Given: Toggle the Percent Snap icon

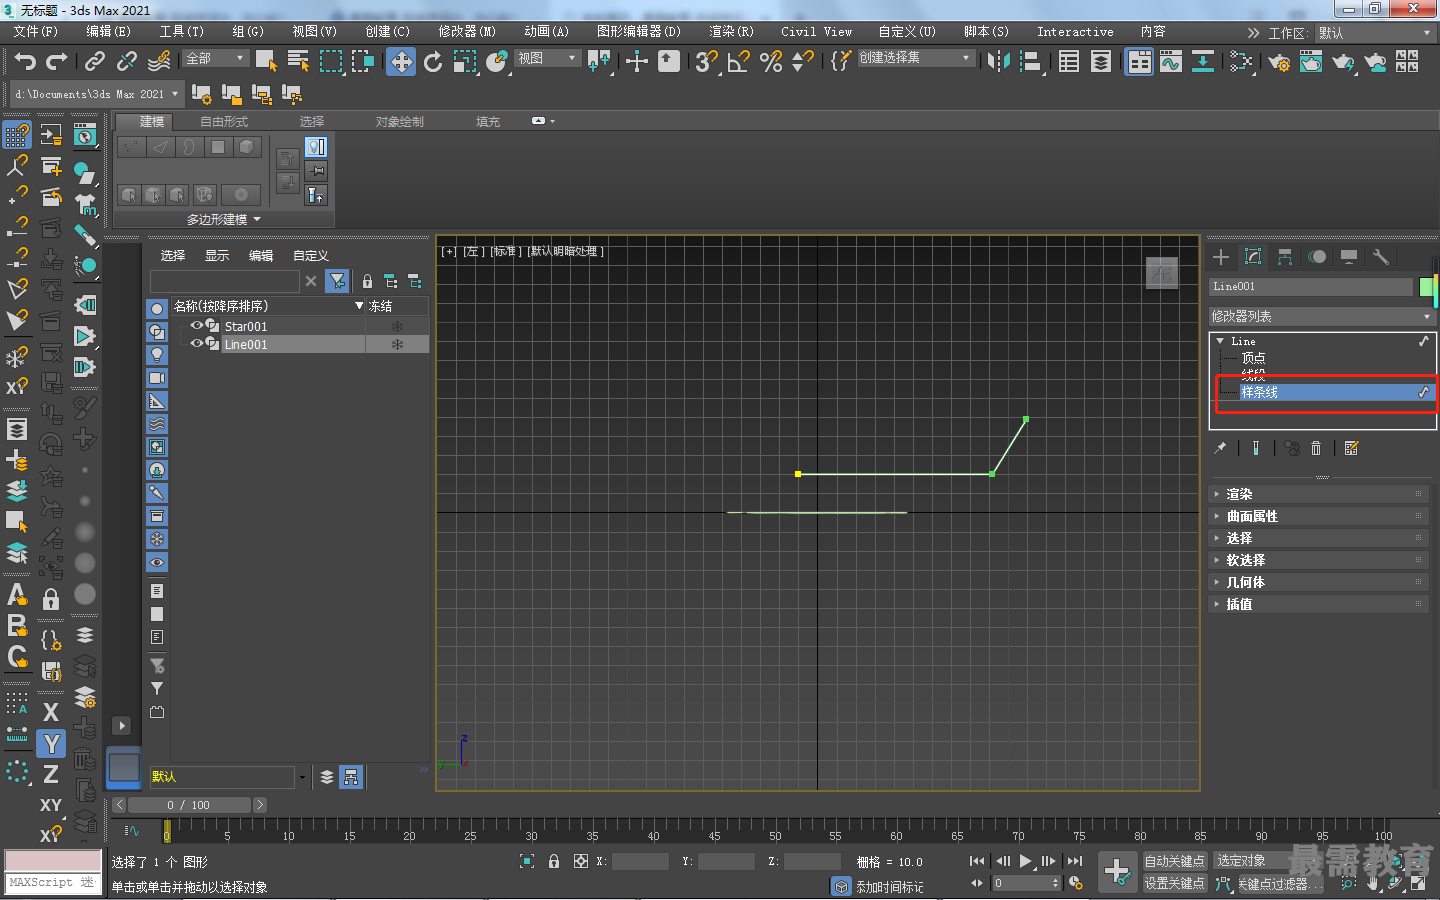Looking at the screenshot, I should click(x=771, y=62).
